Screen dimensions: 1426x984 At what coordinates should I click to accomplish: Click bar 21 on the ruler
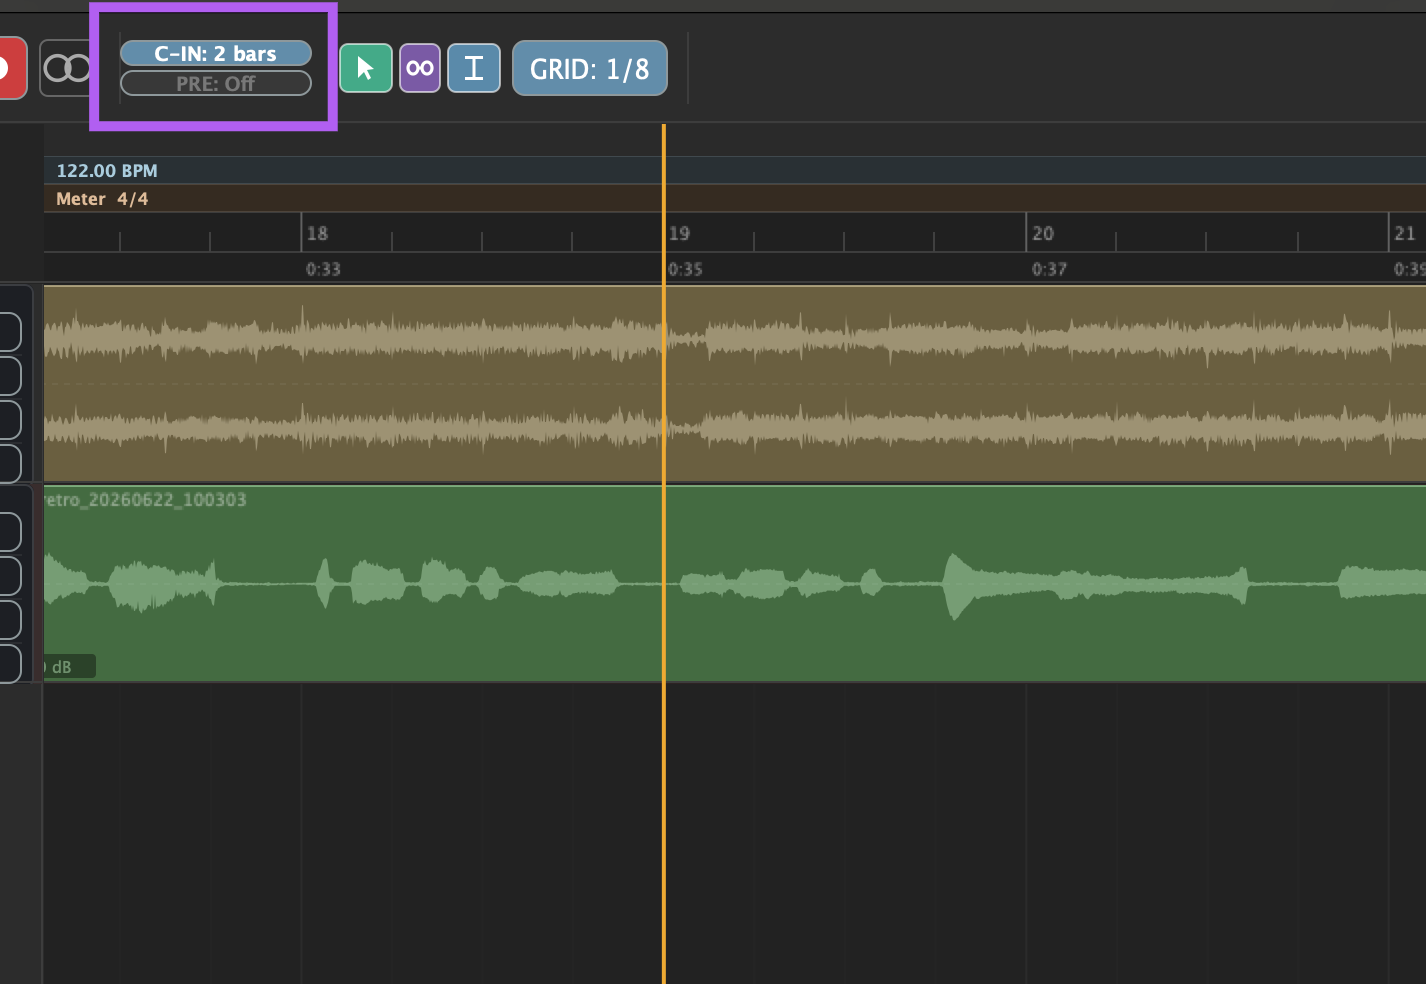tap(1405, 233)
